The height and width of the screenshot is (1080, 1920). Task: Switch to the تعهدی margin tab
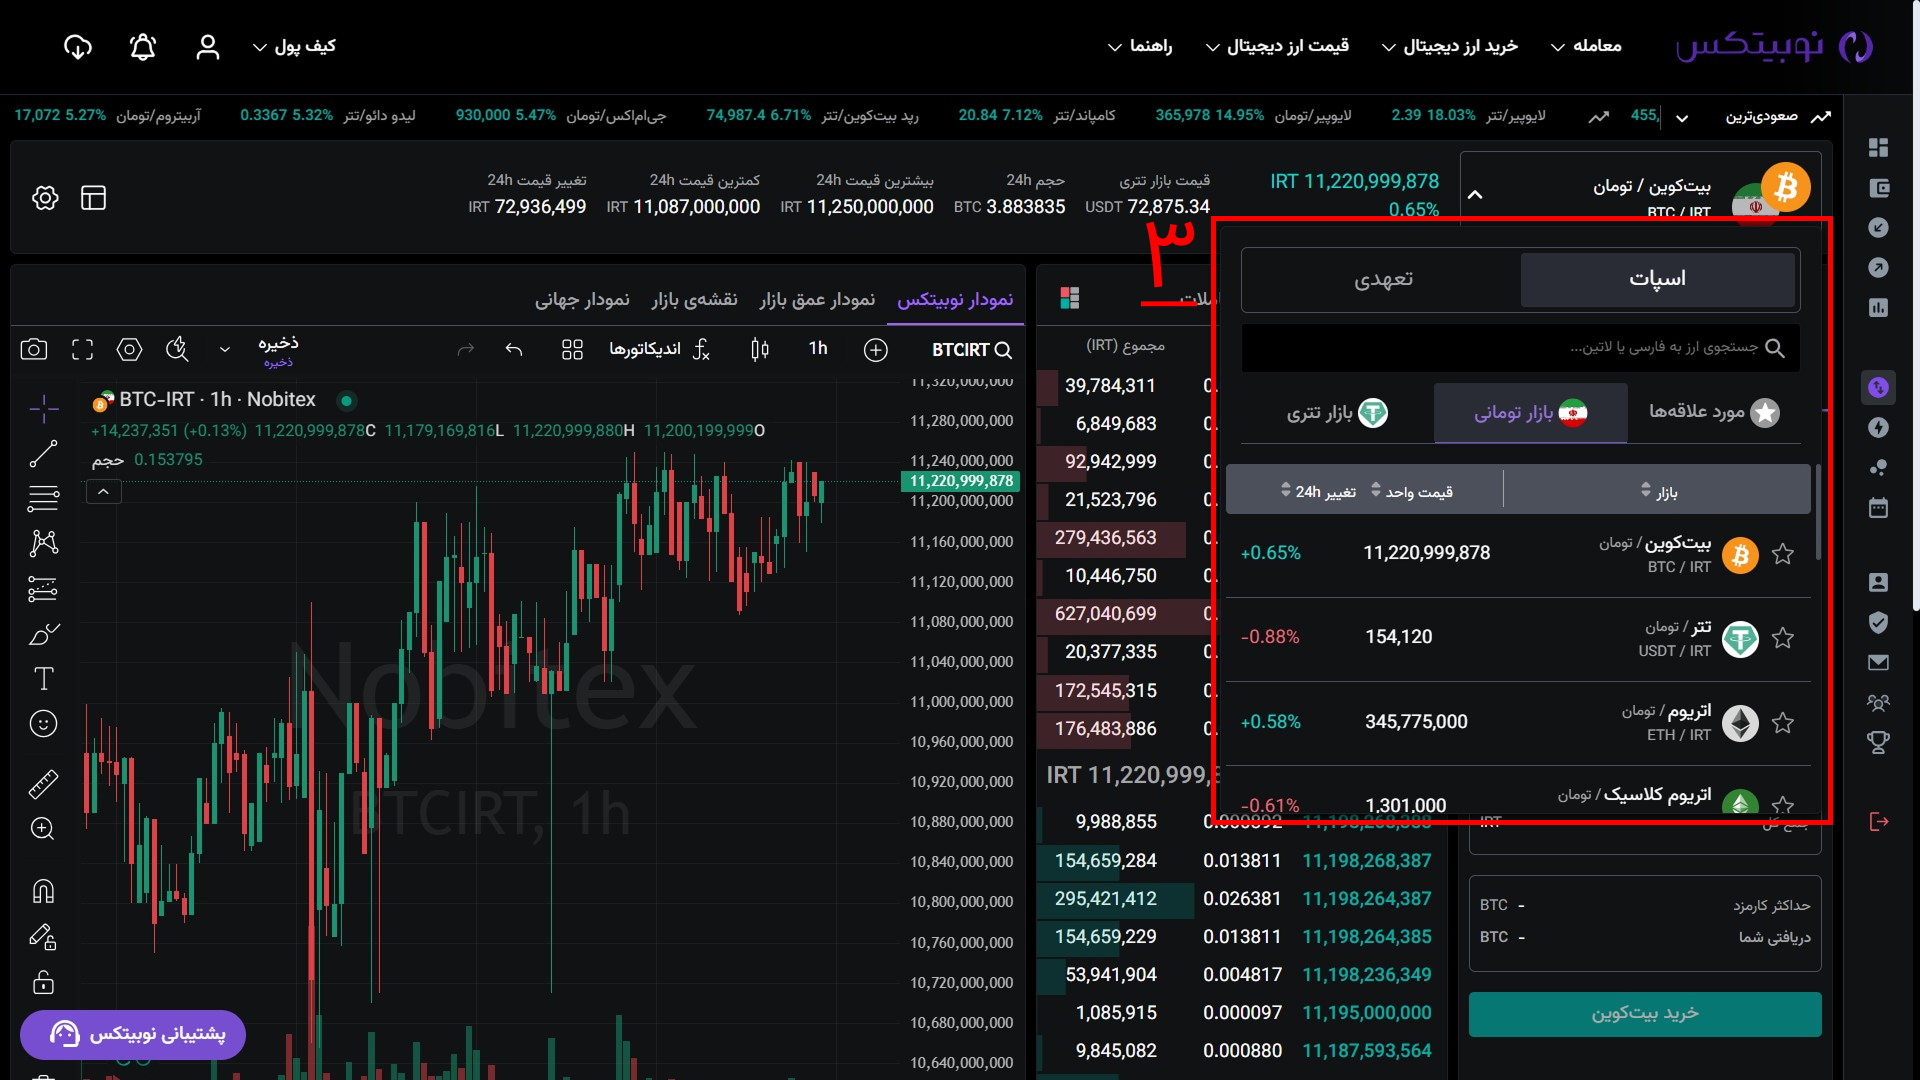[1383, 280]
